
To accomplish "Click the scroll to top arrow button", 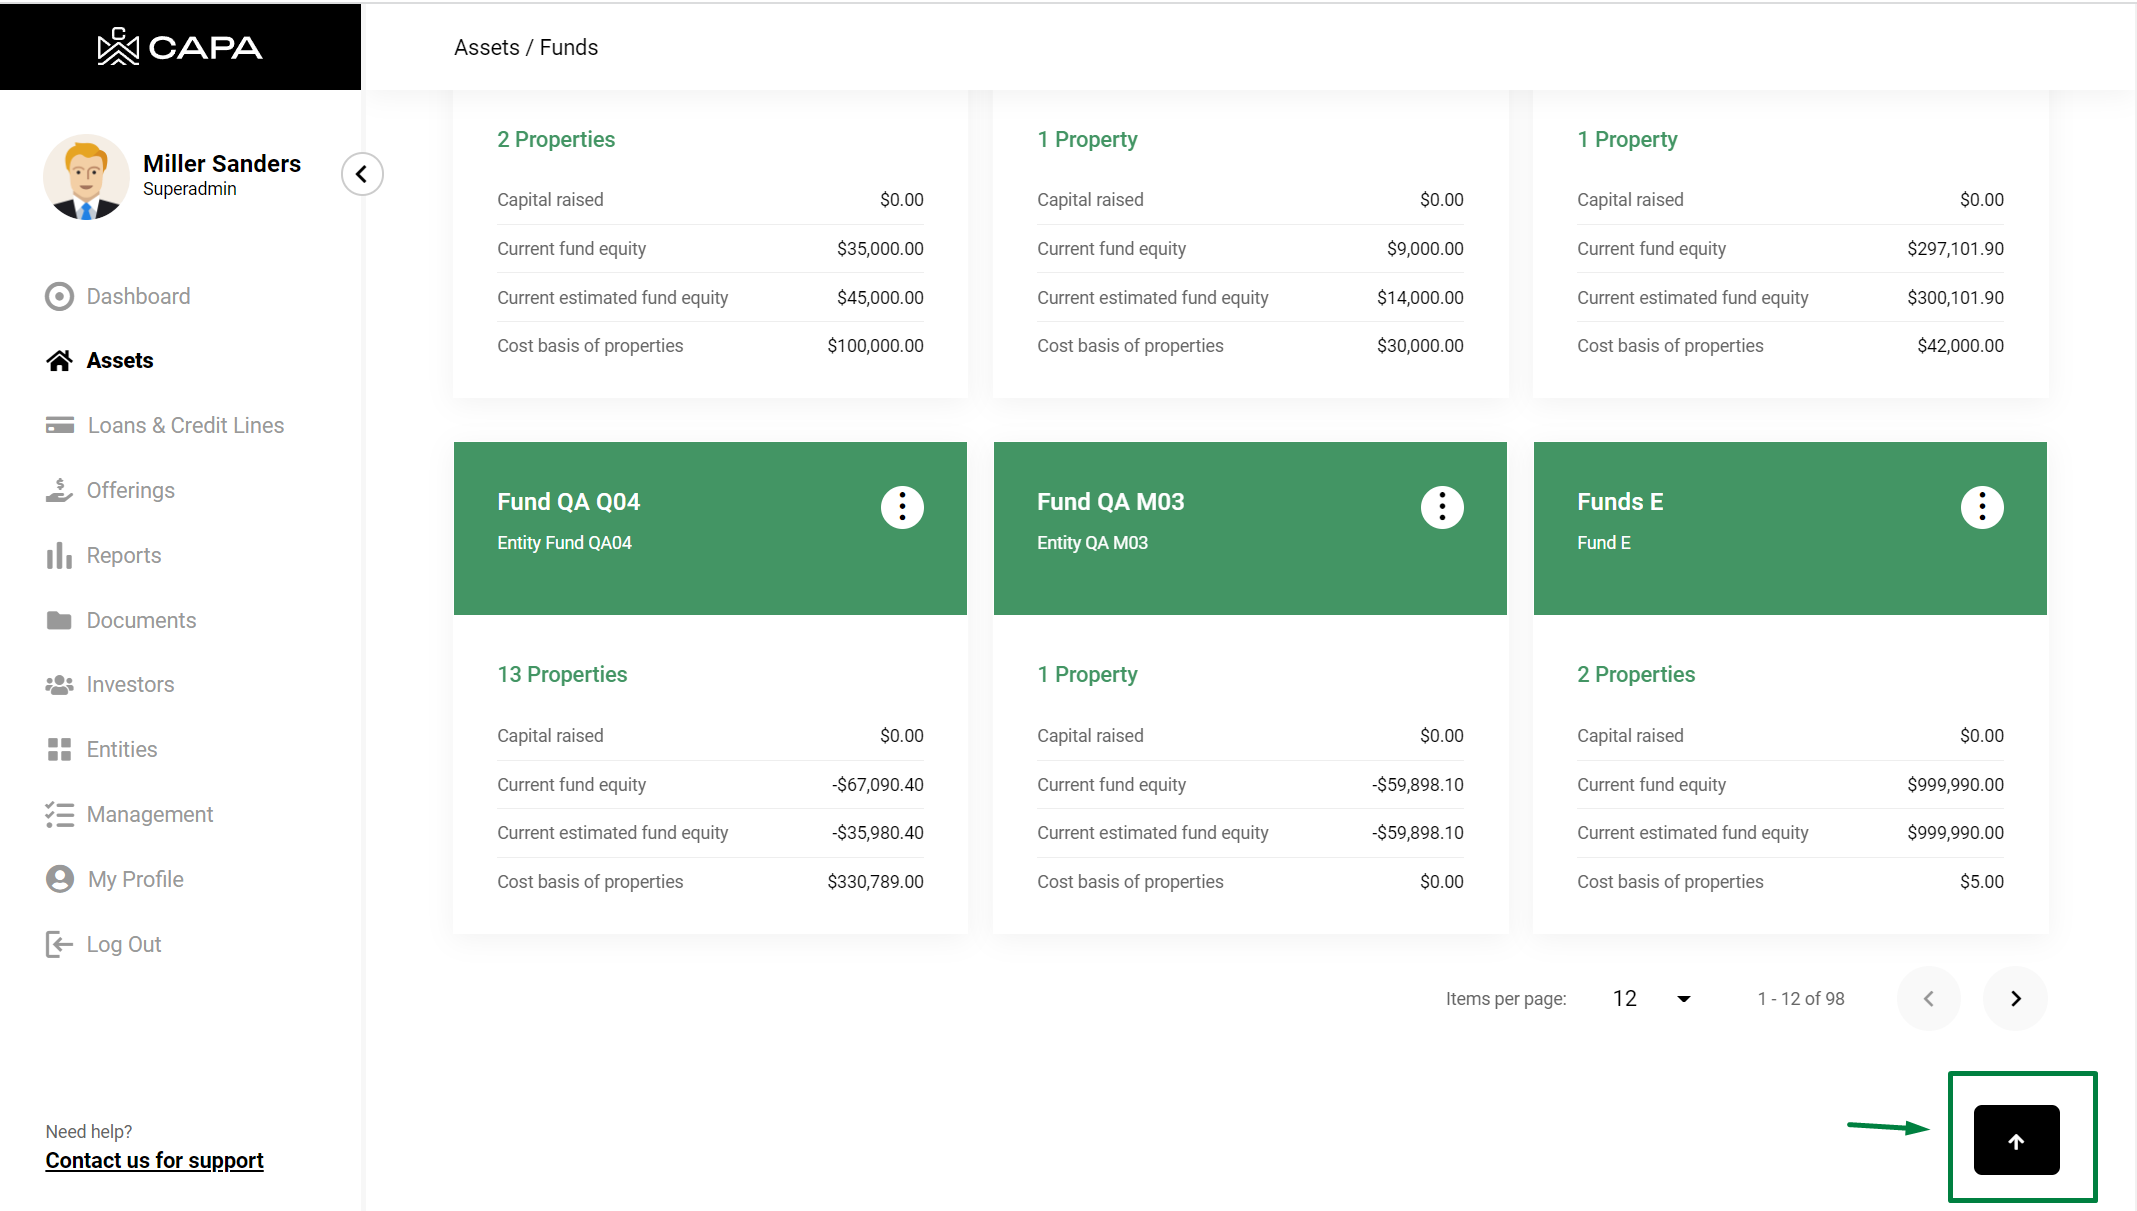I will (2016, 1140).
